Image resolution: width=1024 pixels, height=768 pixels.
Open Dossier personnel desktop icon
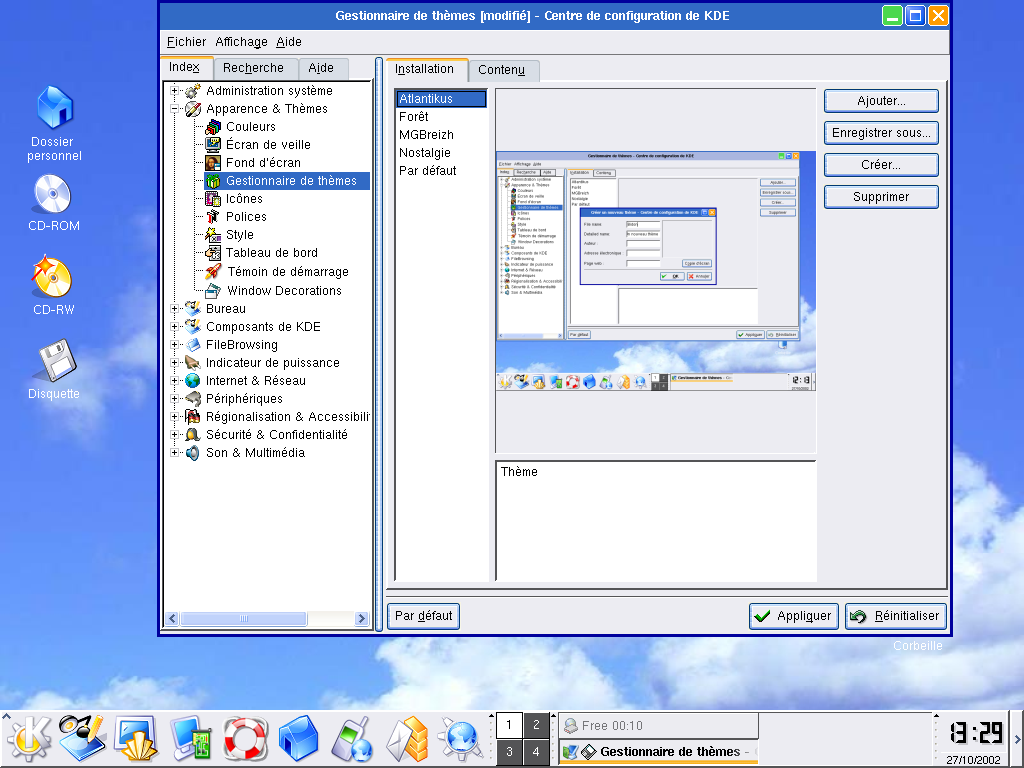click(x=54, y=108)
